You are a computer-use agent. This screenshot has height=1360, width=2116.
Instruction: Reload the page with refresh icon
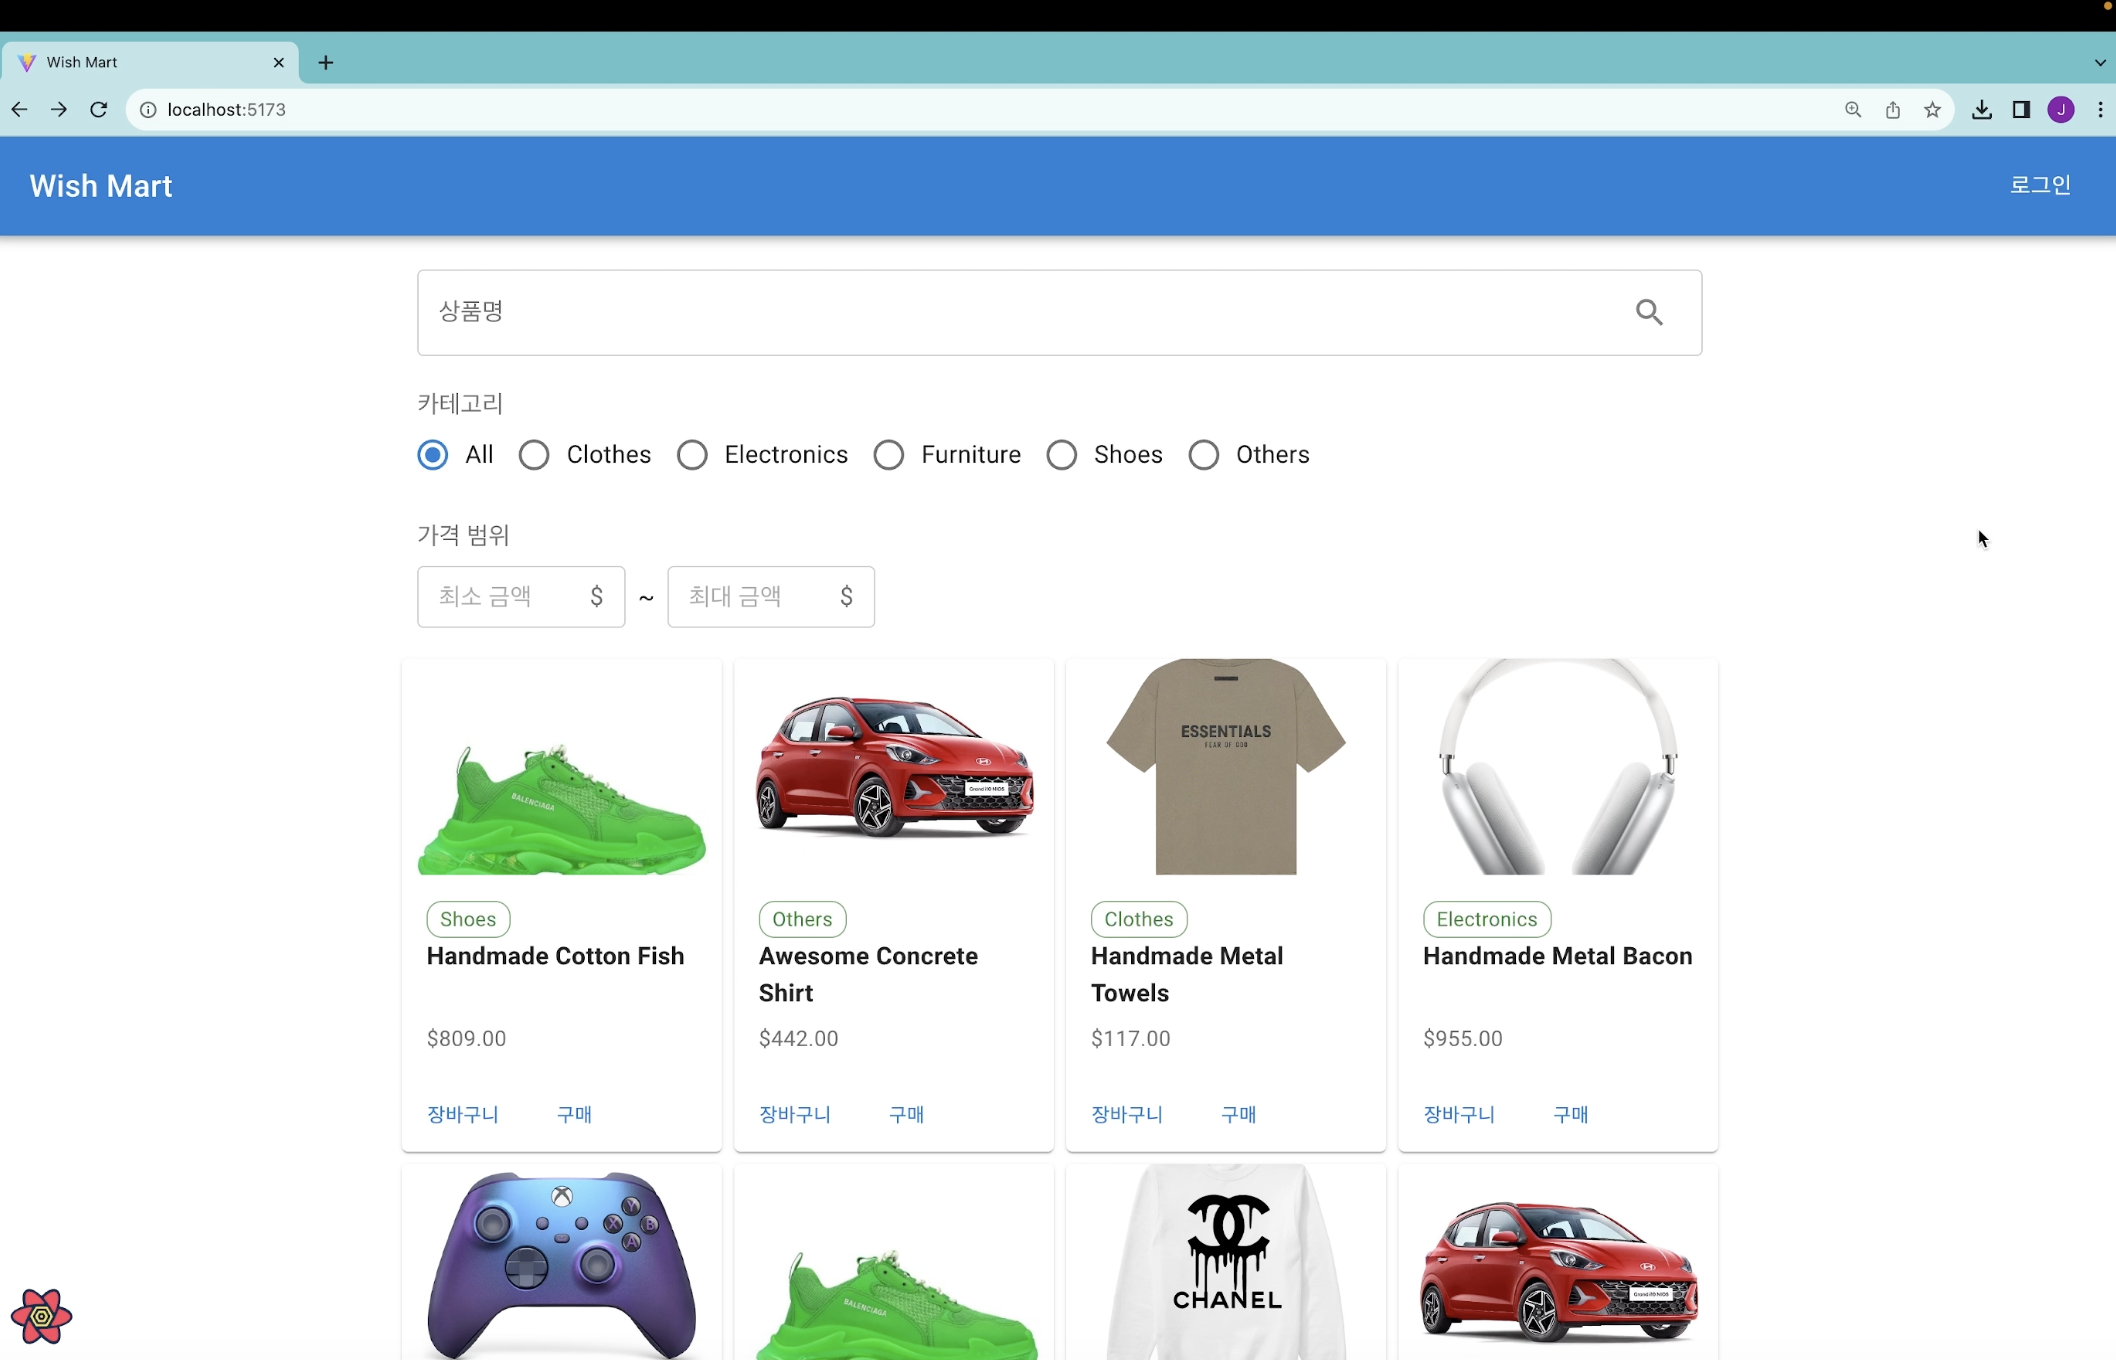pyautogui.click(x=98, y=110)
